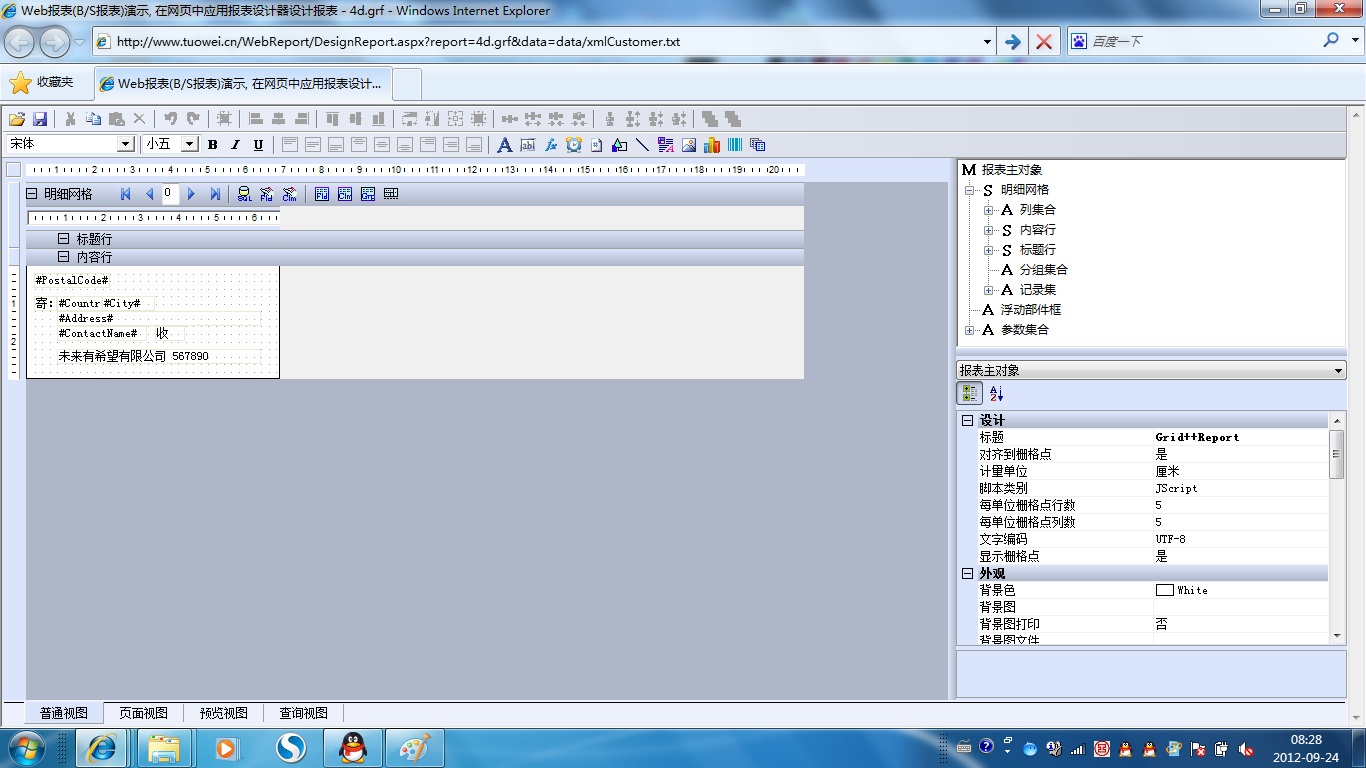
Task: Toggle italic text formatting
Action: point(236,145)
